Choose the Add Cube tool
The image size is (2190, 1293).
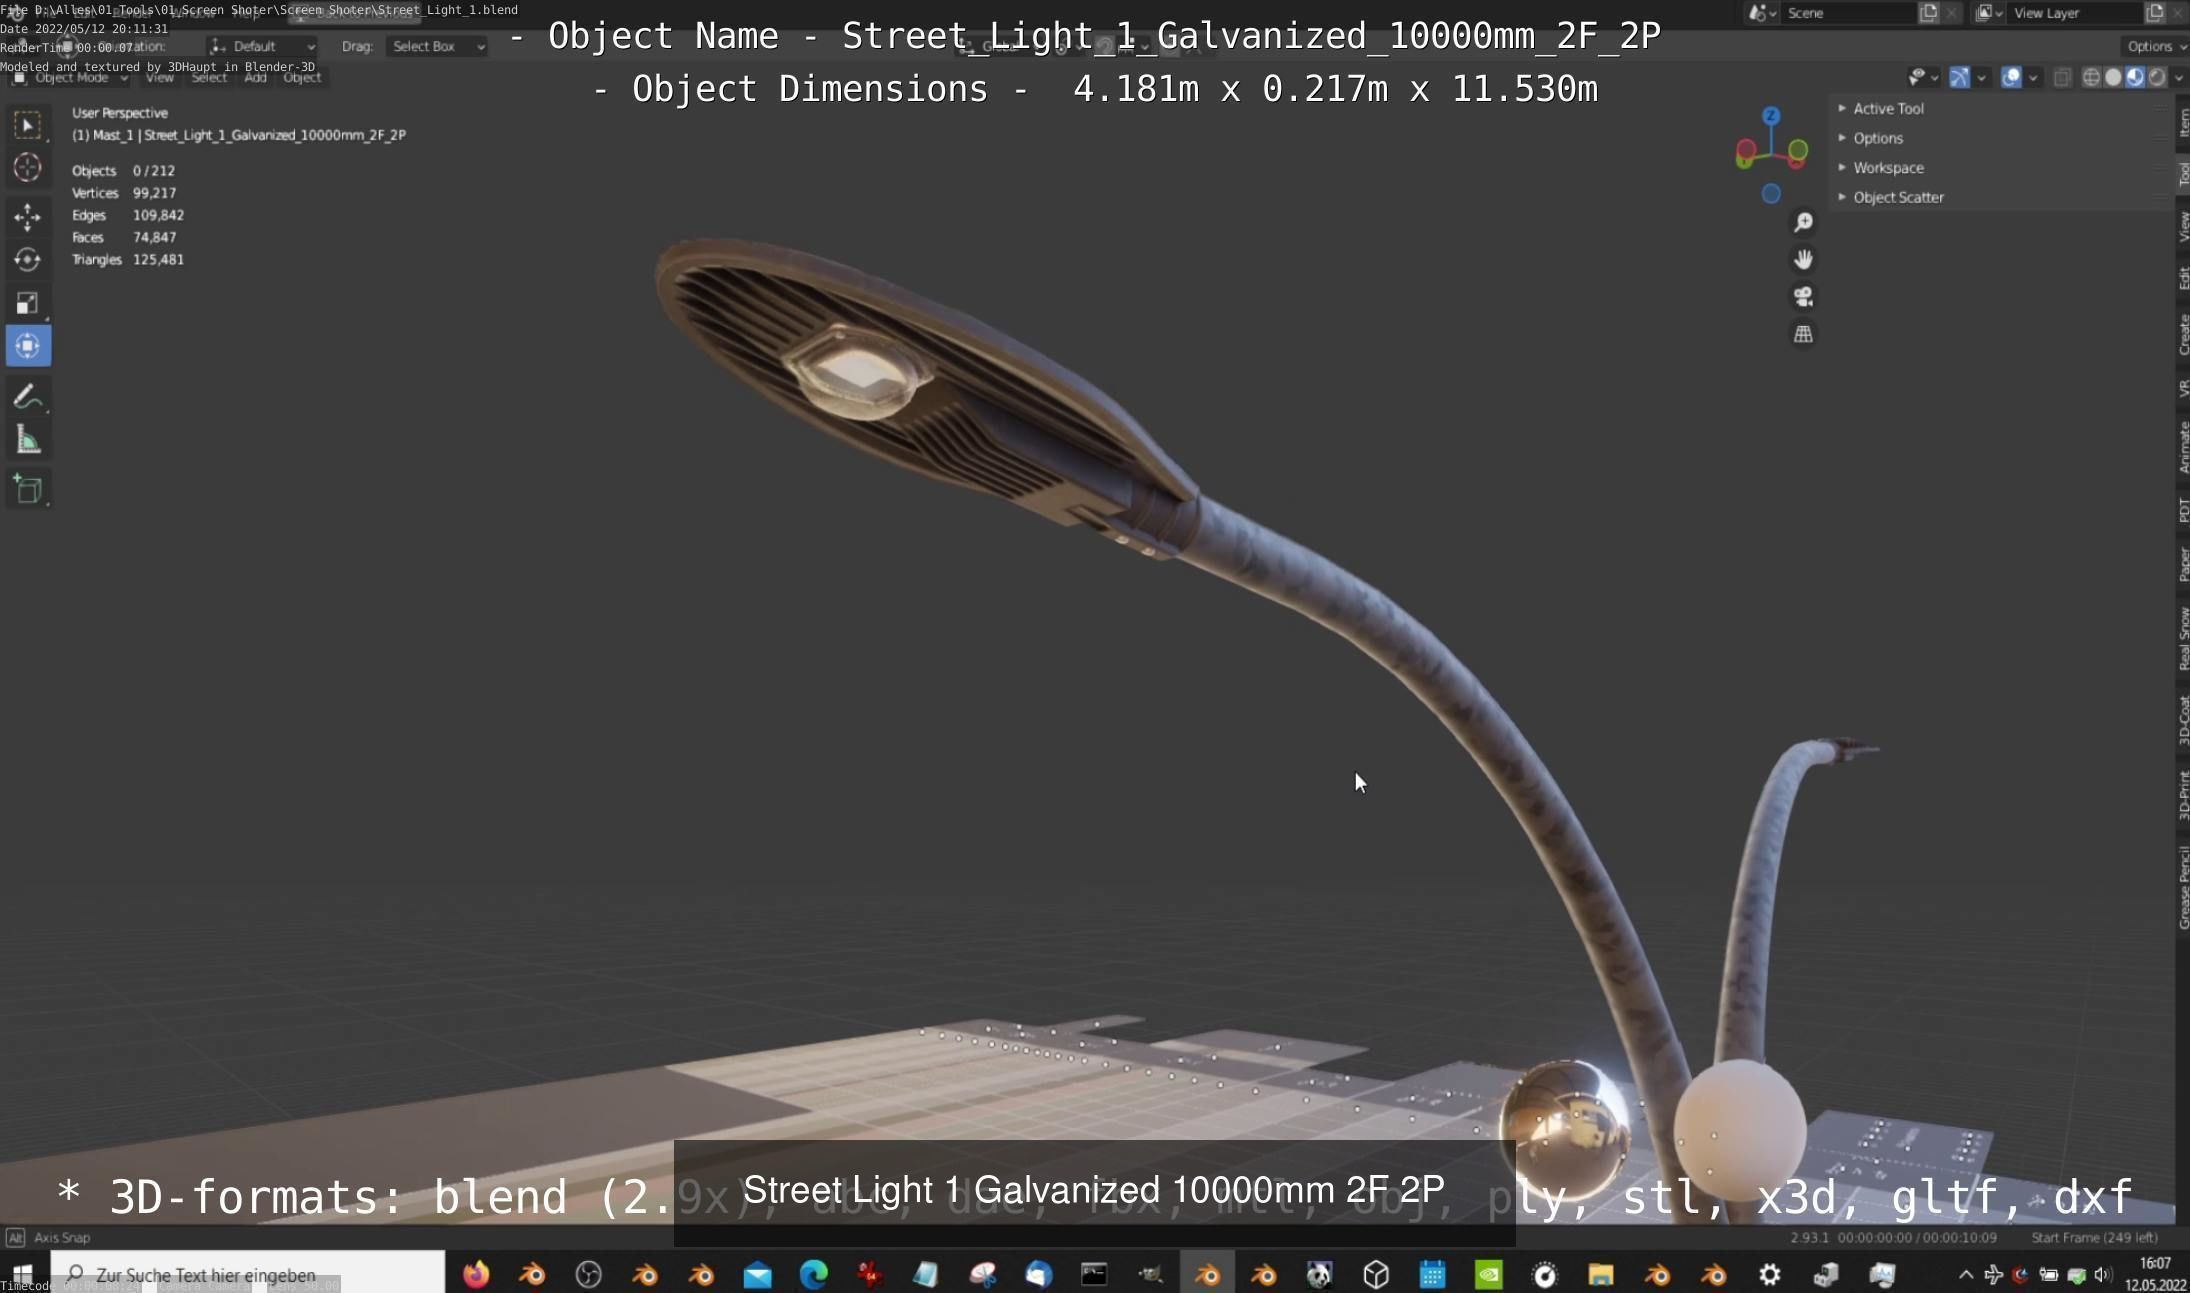coord(28,490)
